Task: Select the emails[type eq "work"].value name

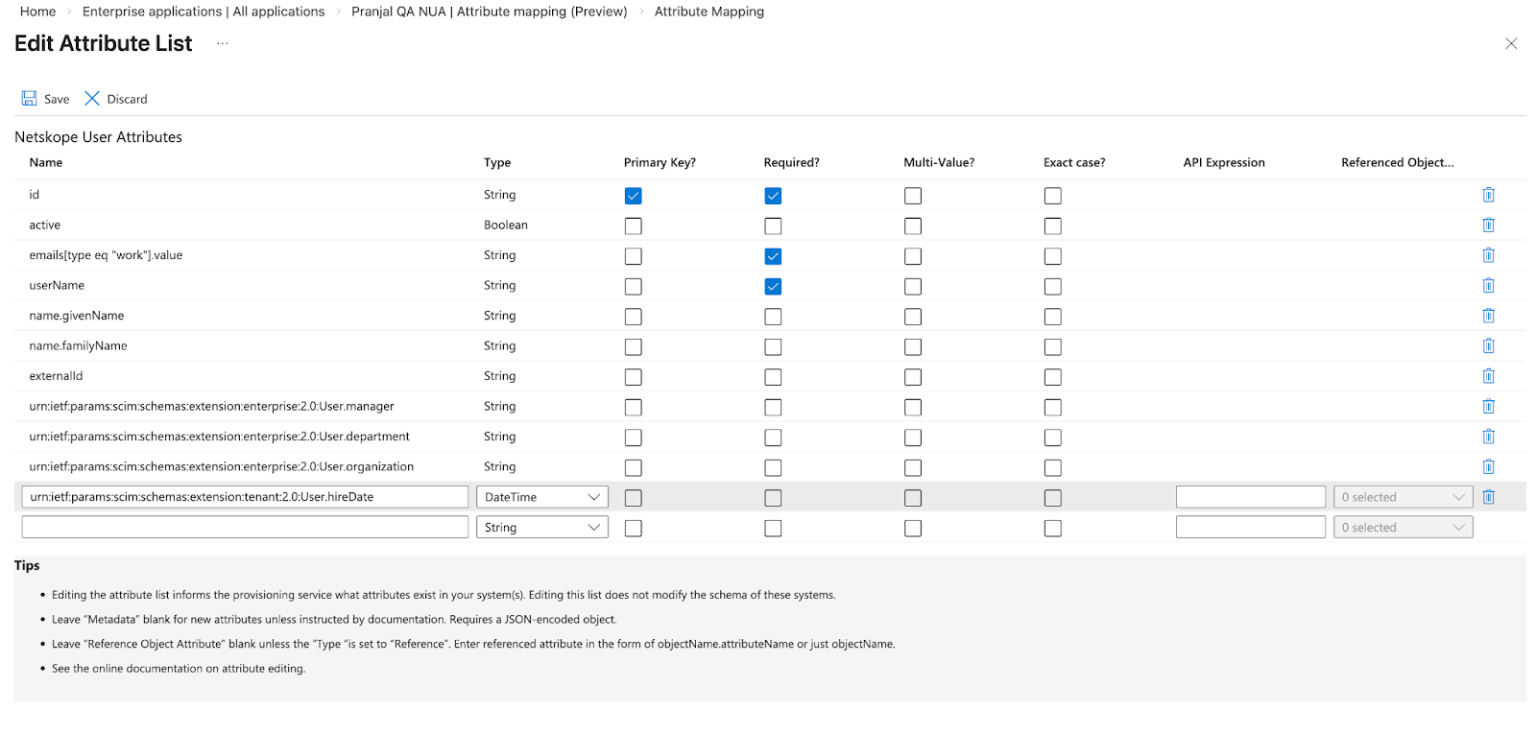Action: click(x=106, y=255)
